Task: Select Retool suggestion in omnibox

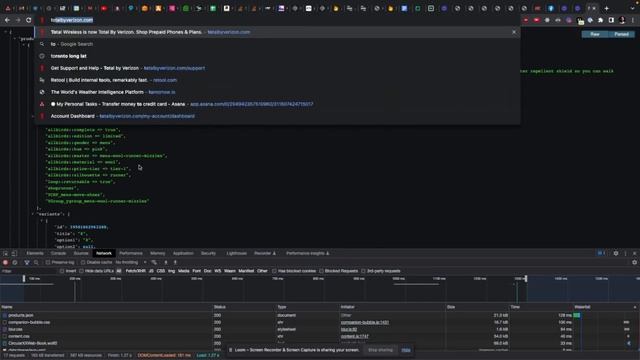Action: [x=278, y=80]
